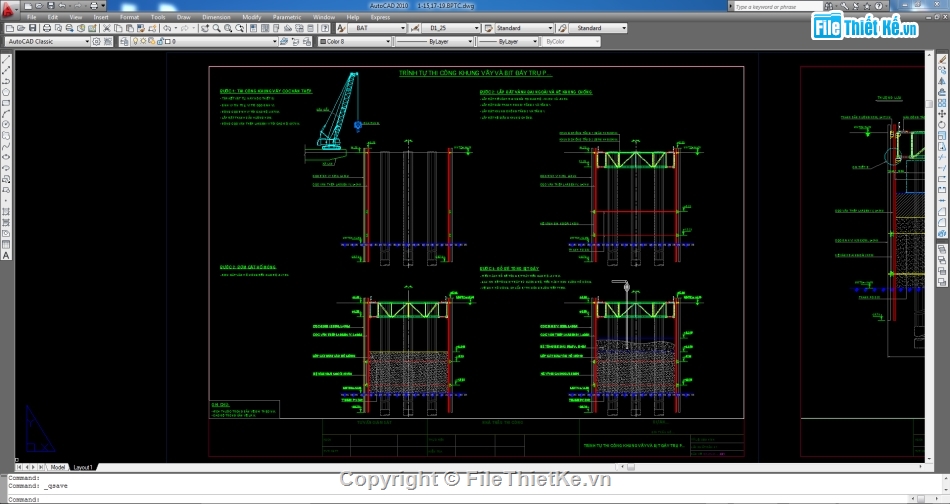Click Save icon in standard toolbar

pos(32,28)
